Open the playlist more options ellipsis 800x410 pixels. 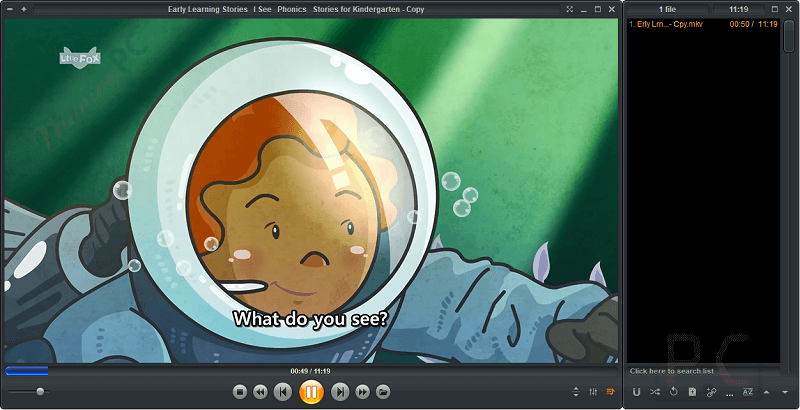730,394
